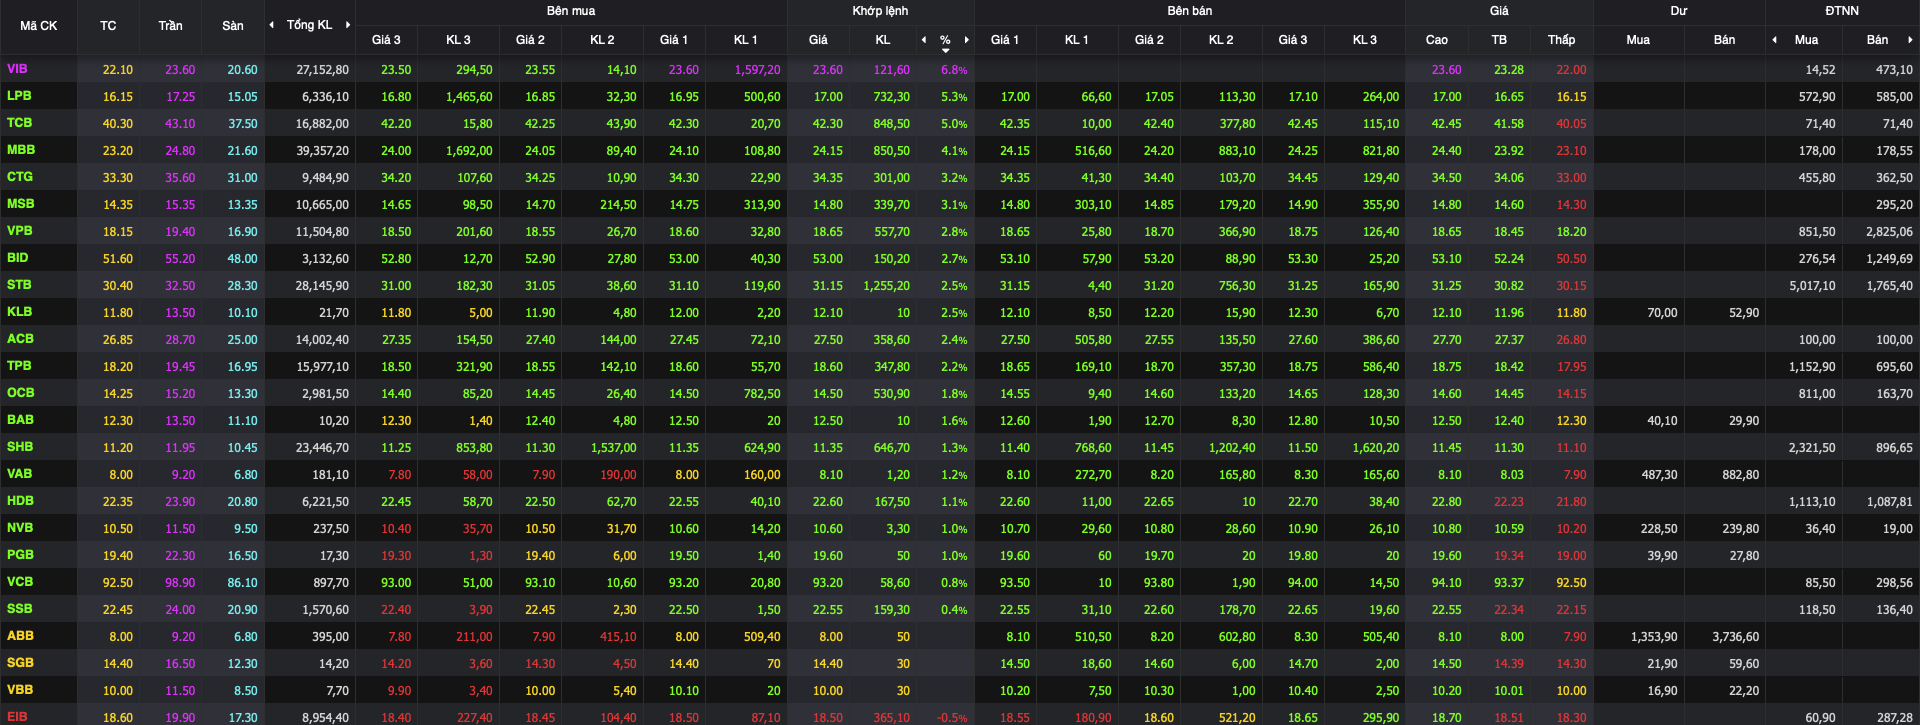Select the KLB ticker
The width and height of the screenshot is (1920, 725).
pos(19,312)
